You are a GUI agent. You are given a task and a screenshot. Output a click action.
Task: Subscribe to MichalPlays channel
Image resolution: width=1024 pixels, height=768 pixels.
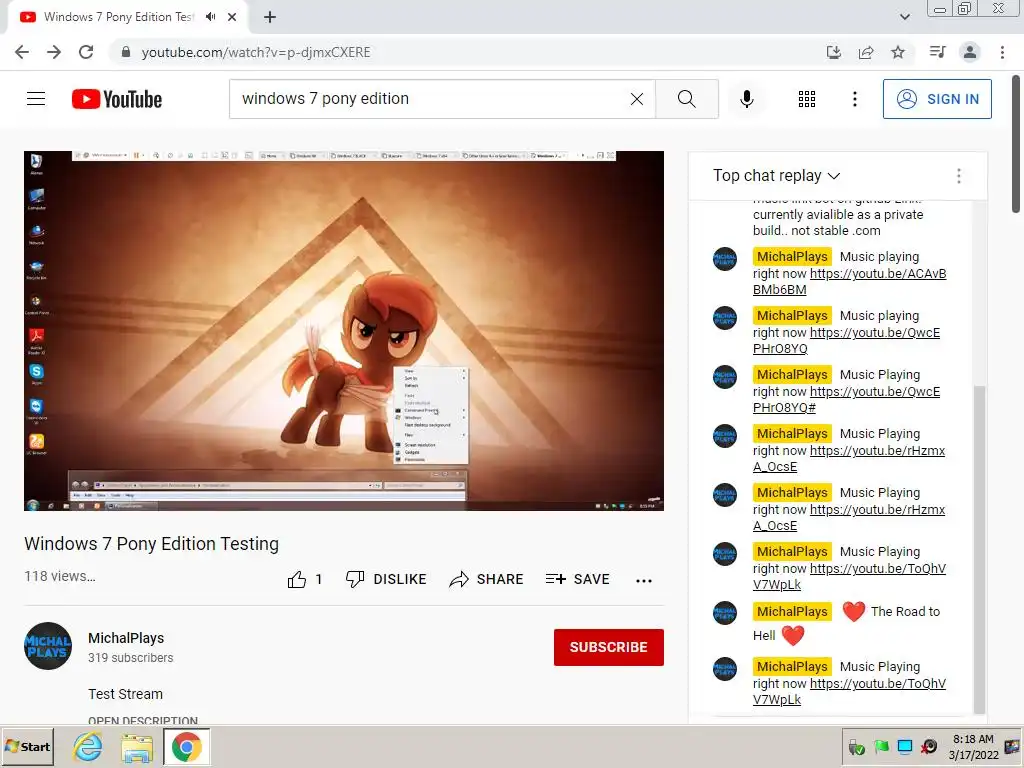tap(609, 647)
